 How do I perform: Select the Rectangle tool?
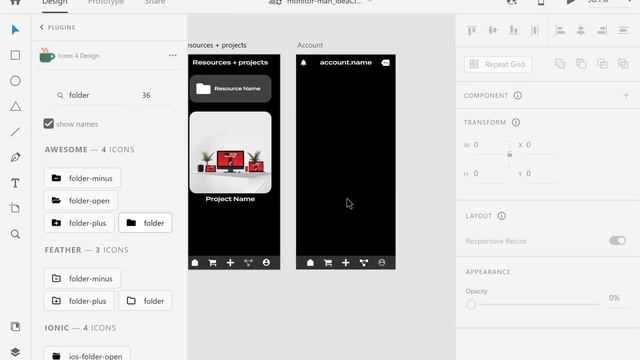coord(16,55)
